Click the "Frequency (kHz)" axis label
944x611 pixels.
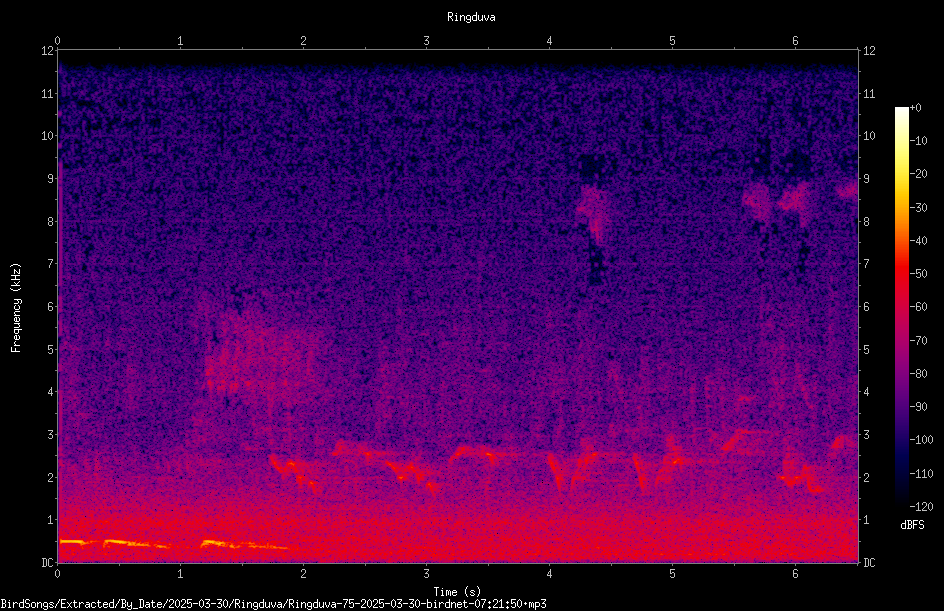click(x=16, y=308)
